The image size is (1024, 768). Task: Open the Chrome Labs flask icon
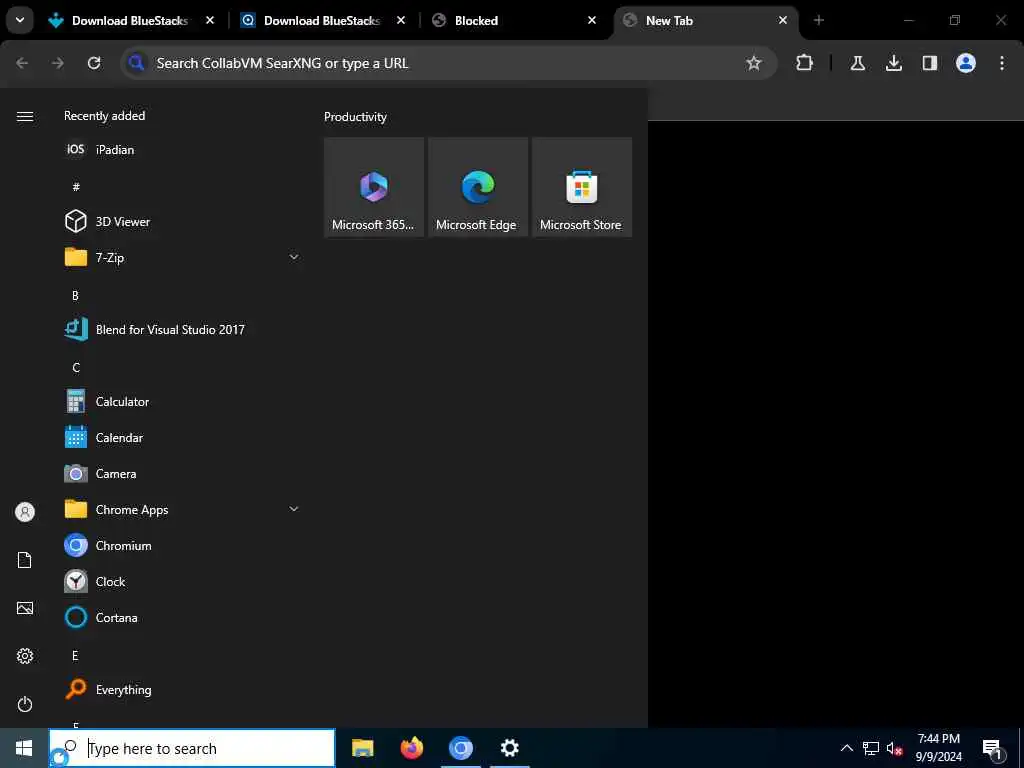click(858, 63)
